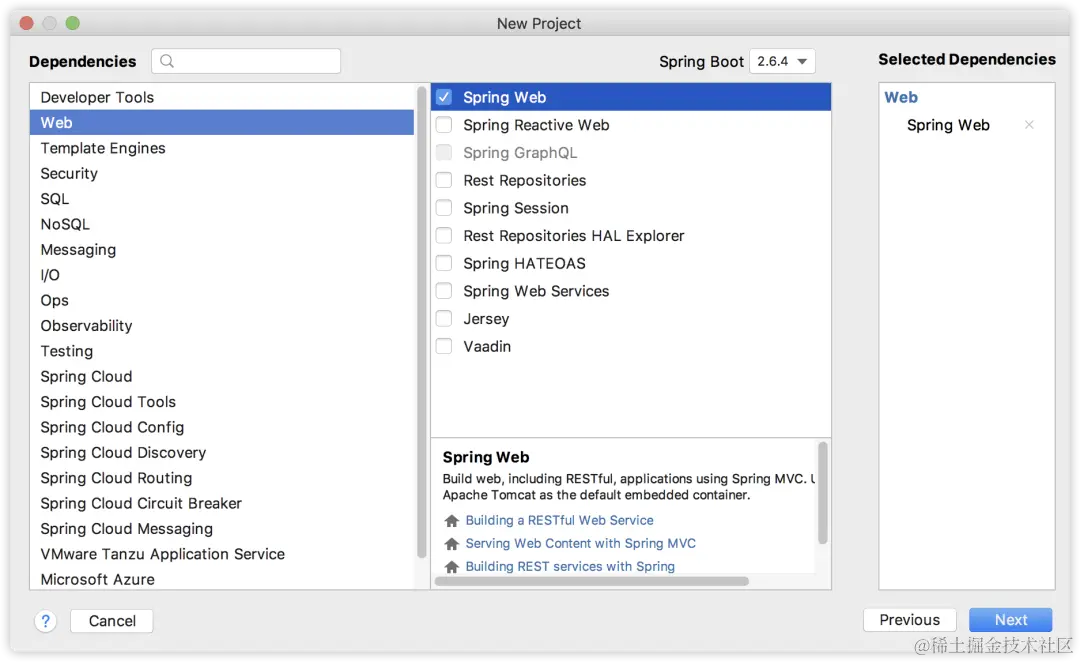Select the Developer Tools category
The width and height of the screenshot is (1080, 662).
222,97
